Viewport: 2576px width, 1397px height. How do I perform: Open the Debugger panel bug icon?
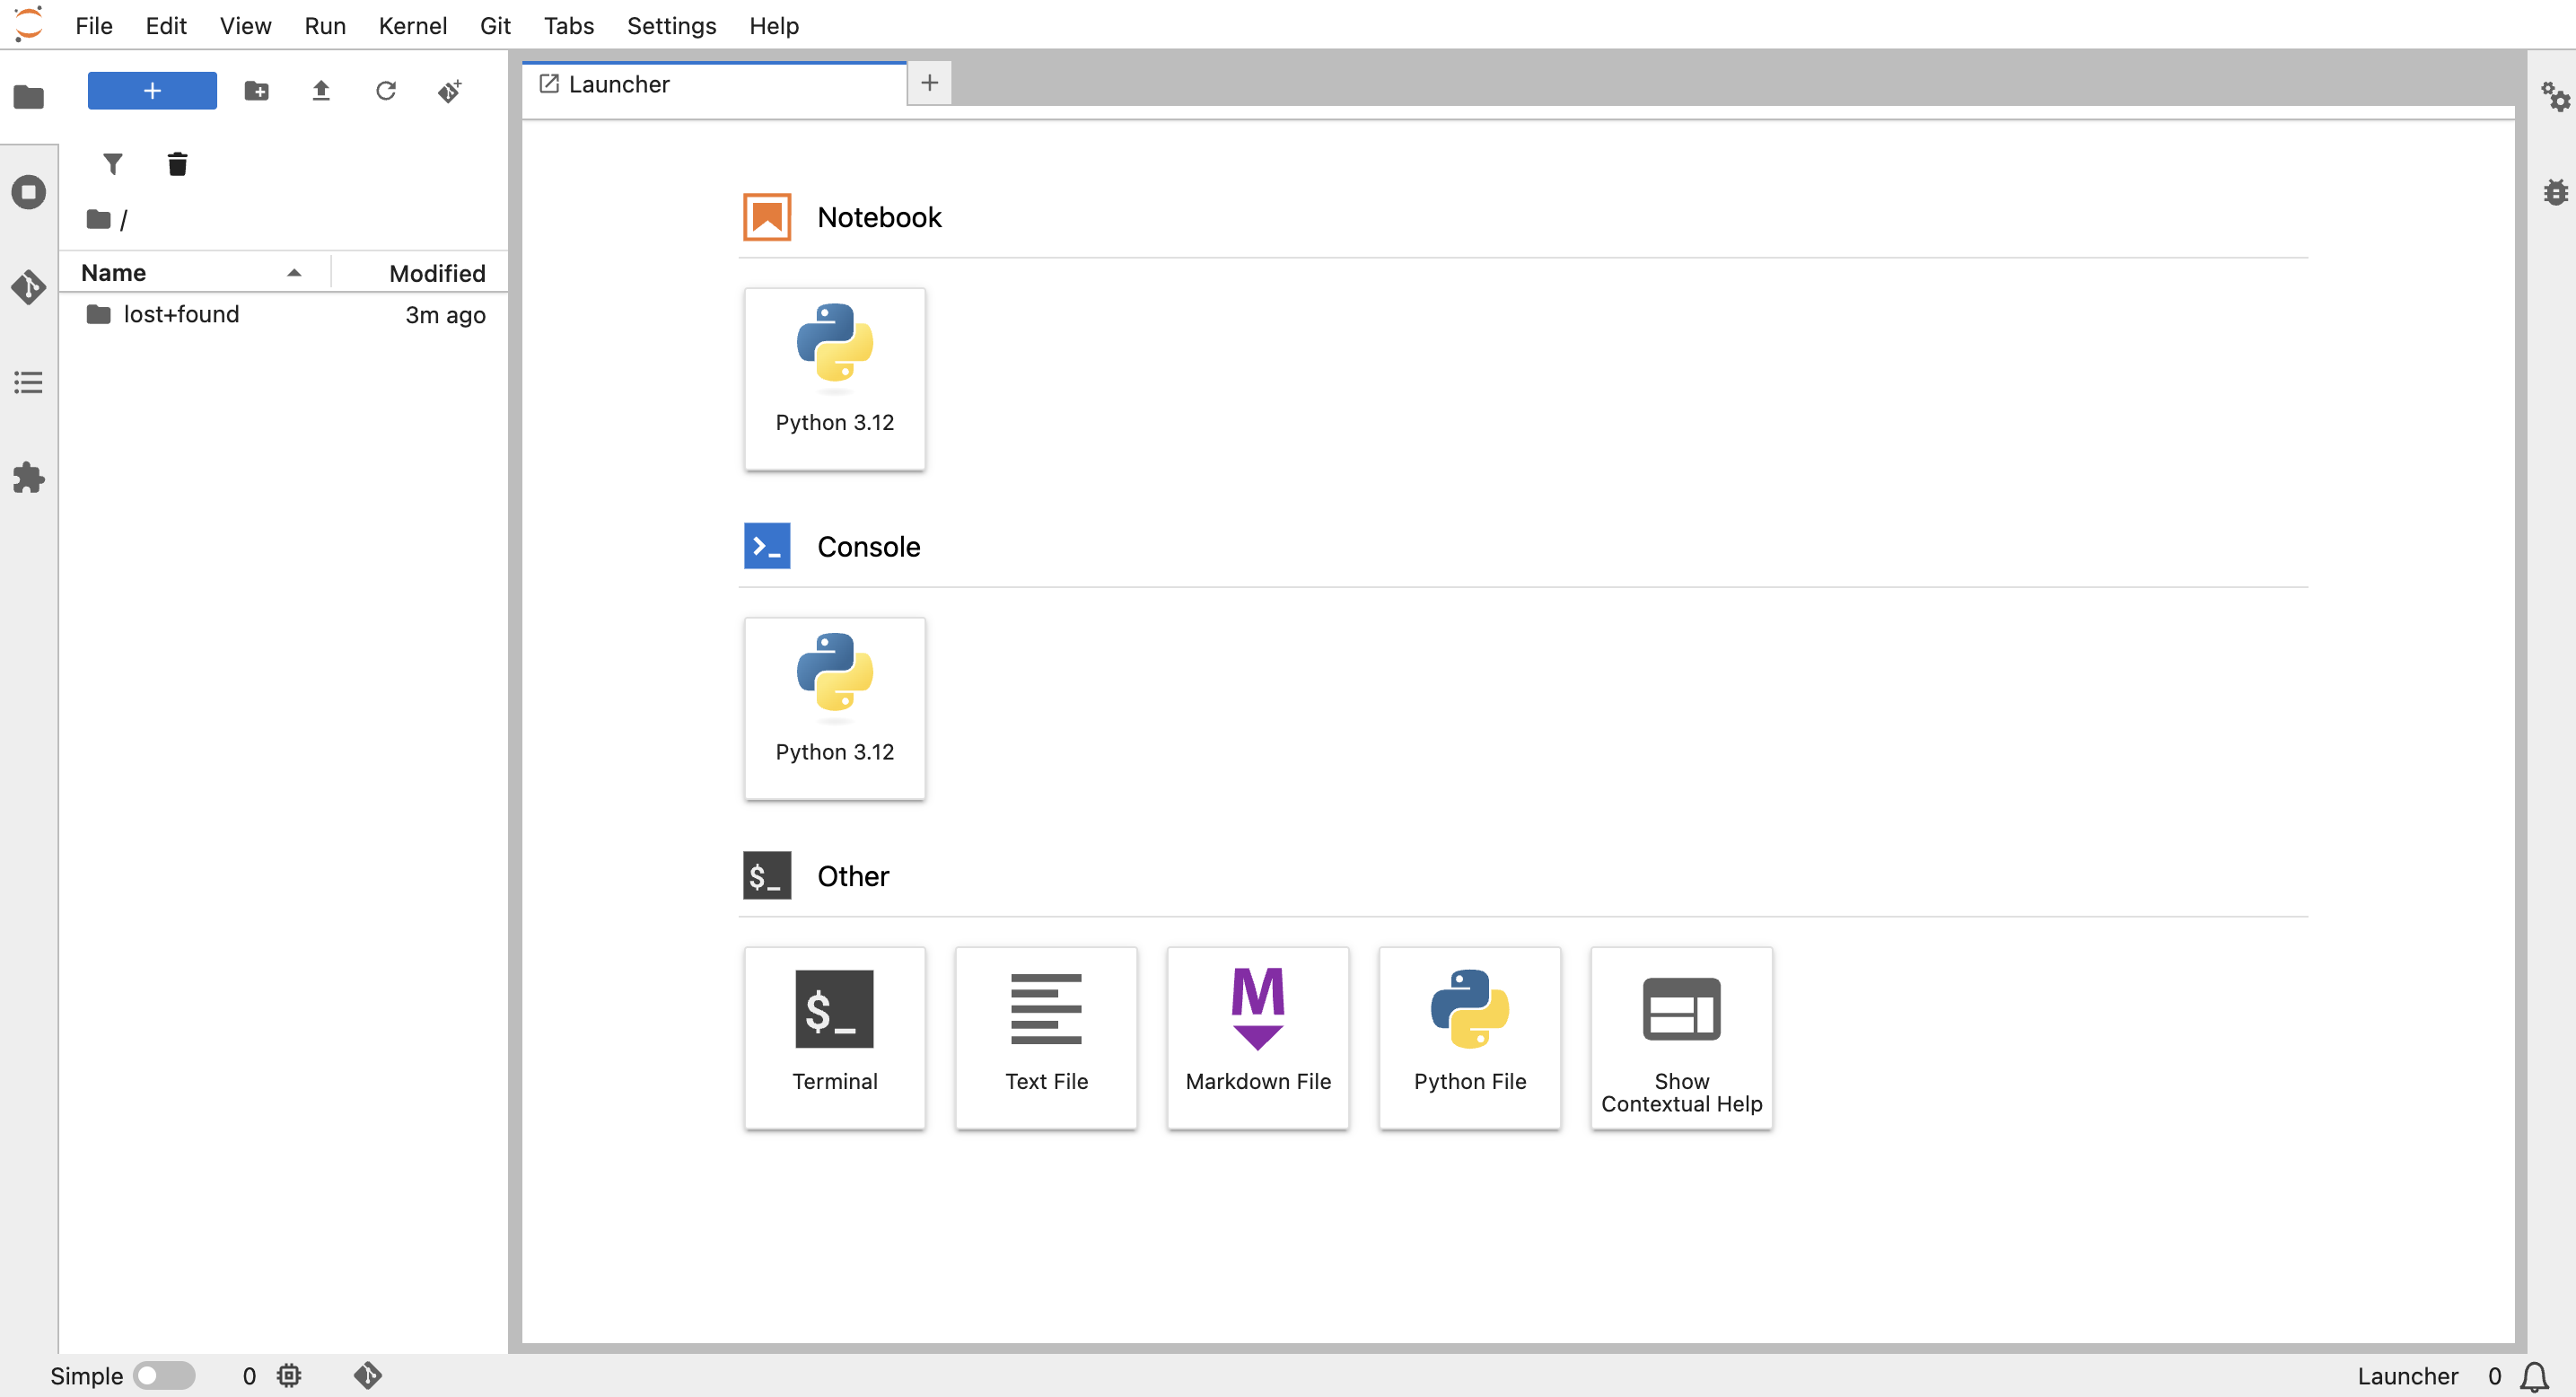(x=2555, y=192)
